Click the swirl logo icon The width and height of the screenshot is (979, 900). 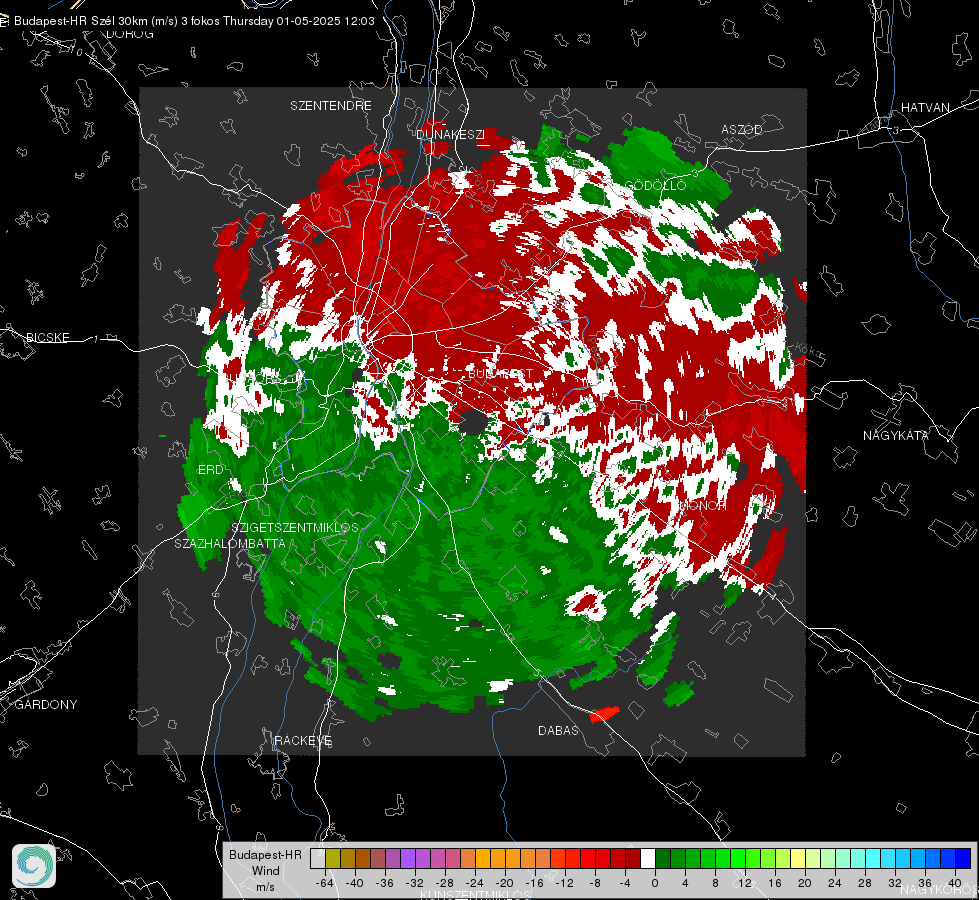(34, 866)
